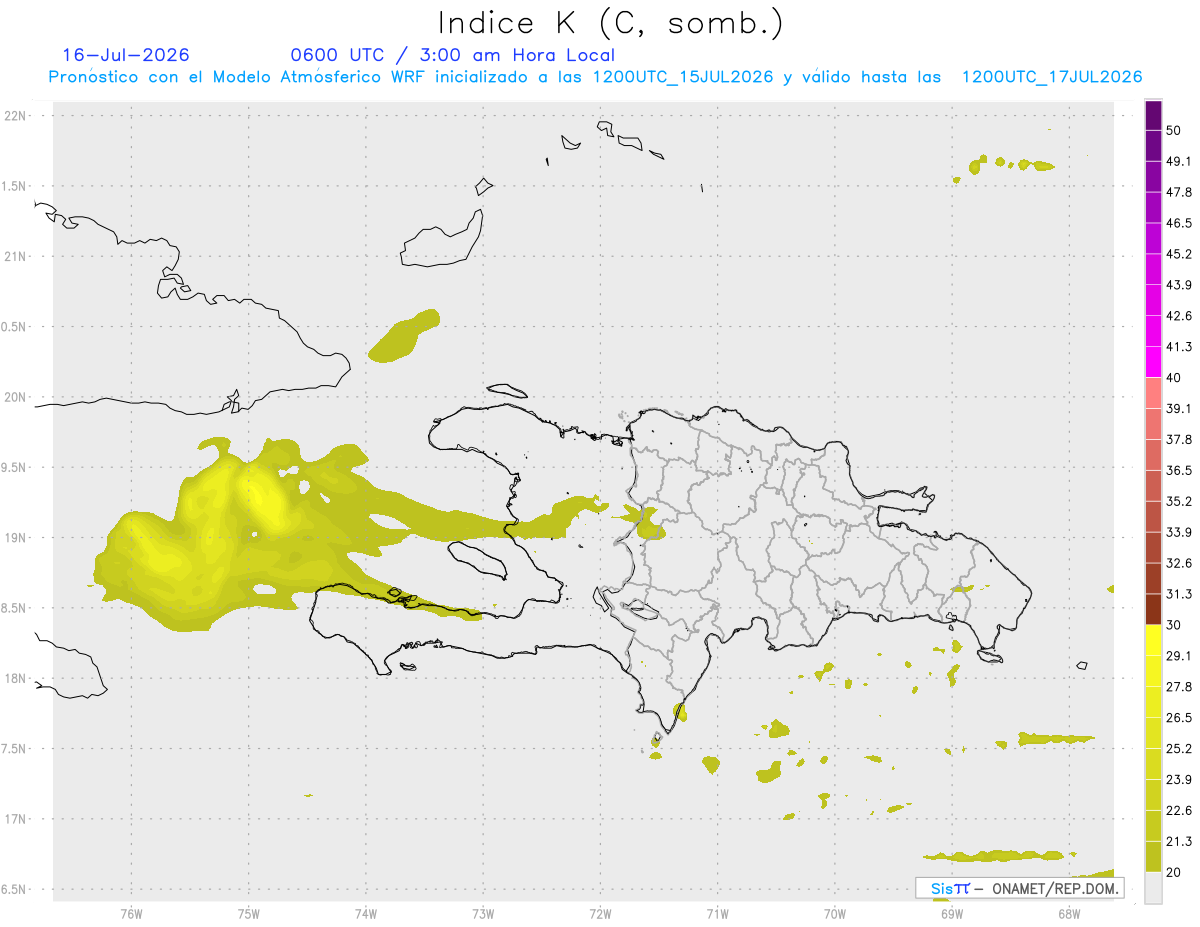Viewport: 1200px width, 927px height.
Task: Click the '18N' latitude label
Action: click(14, 678)
